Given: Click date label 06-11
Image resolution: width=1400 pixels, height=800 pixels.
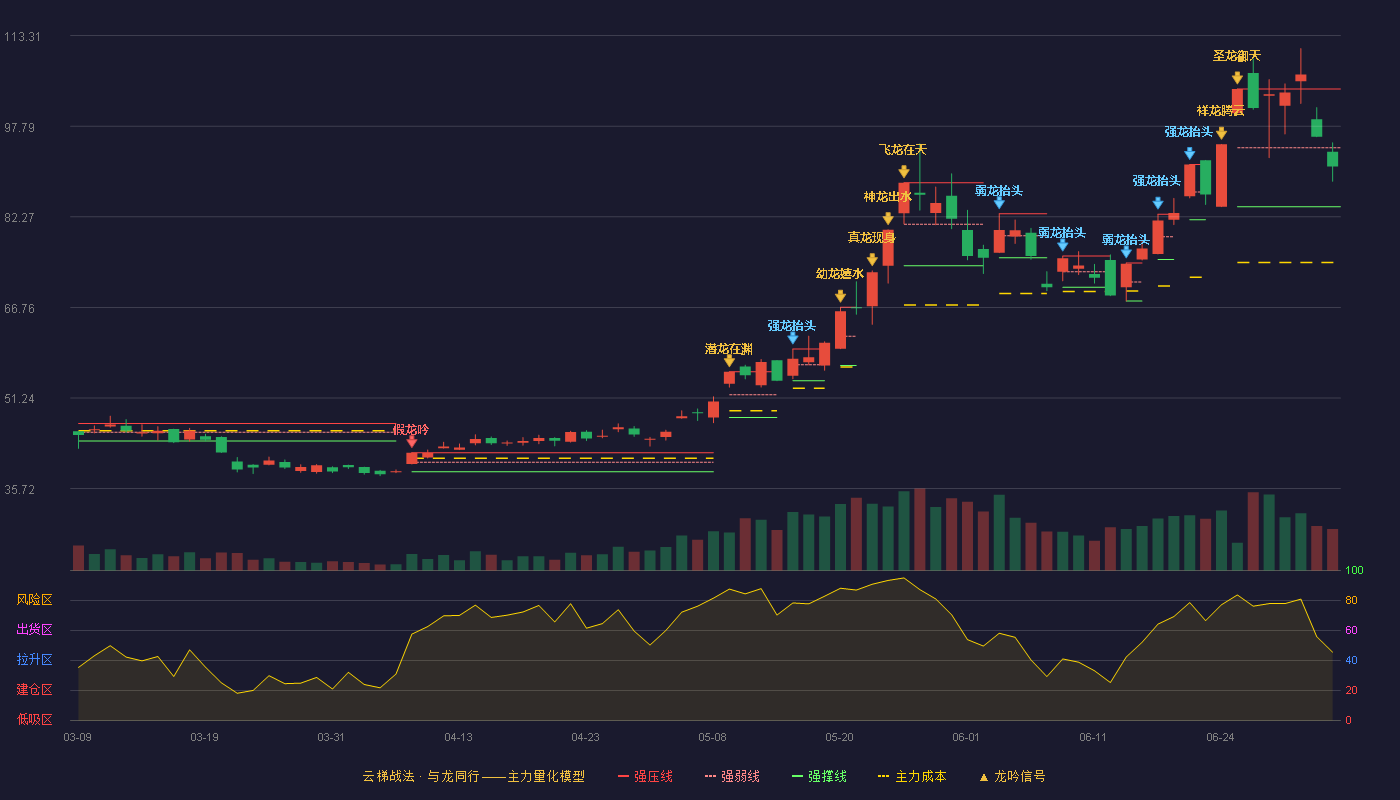Looking at the screenshot, I should pyautogui.click(x=1093, y=737).
